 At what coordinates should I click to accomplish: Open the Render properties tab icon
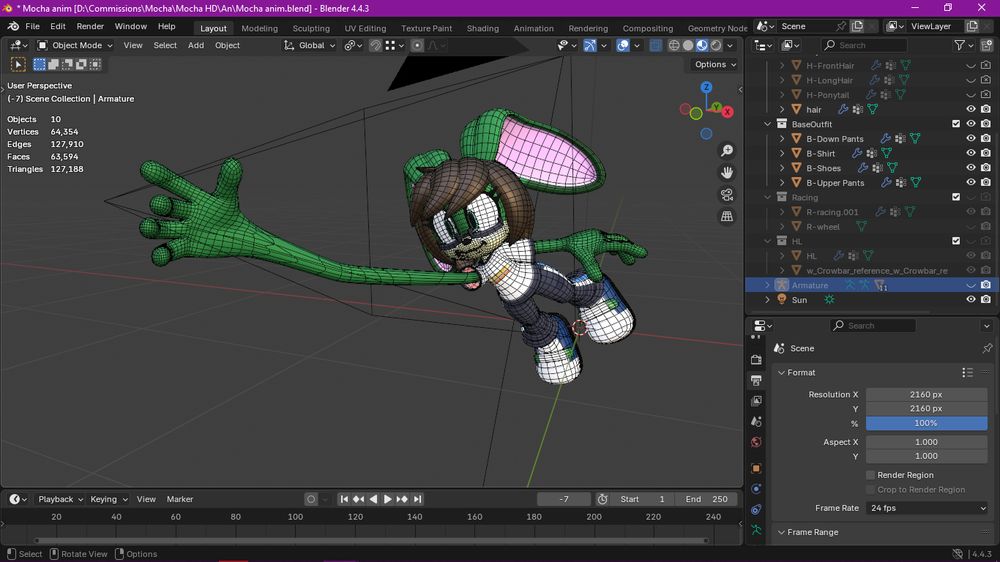(x=756, y=360)
